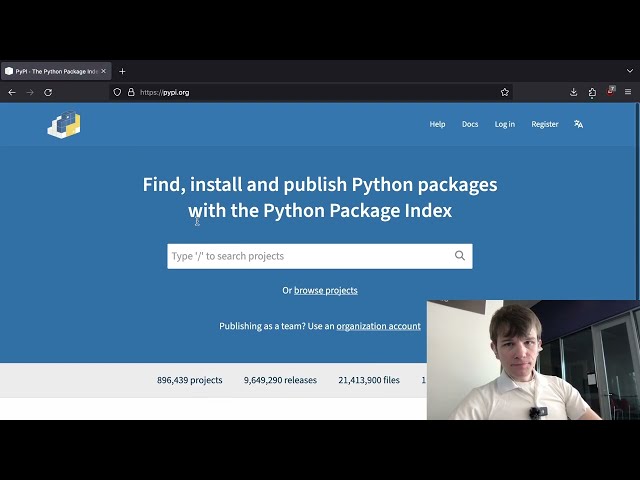
Task: Click the address bar showing pypi.org
Action: (310, 92)
